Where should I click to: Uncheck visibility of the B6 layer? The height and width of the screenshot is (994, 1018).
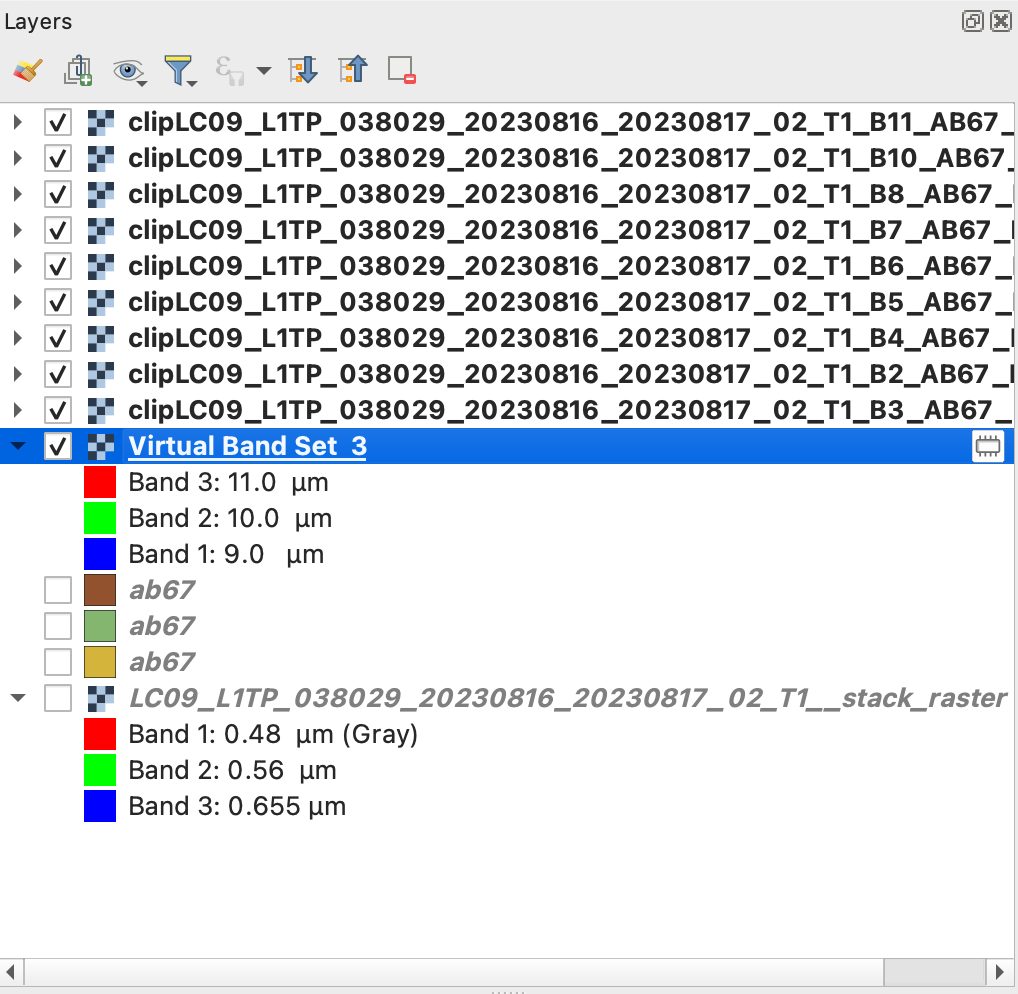58,266
